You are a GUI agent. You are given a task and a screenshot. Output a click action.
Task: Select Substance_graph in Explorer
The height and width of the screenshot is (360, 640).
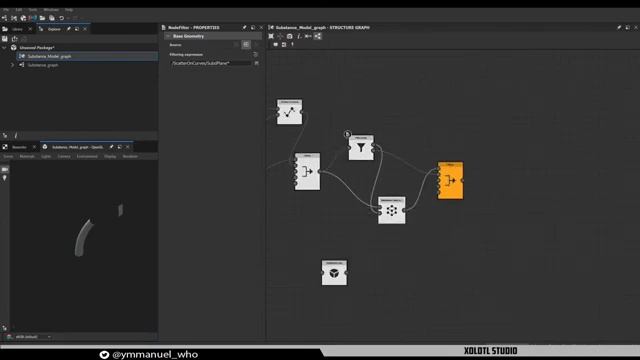coord(43,65)
